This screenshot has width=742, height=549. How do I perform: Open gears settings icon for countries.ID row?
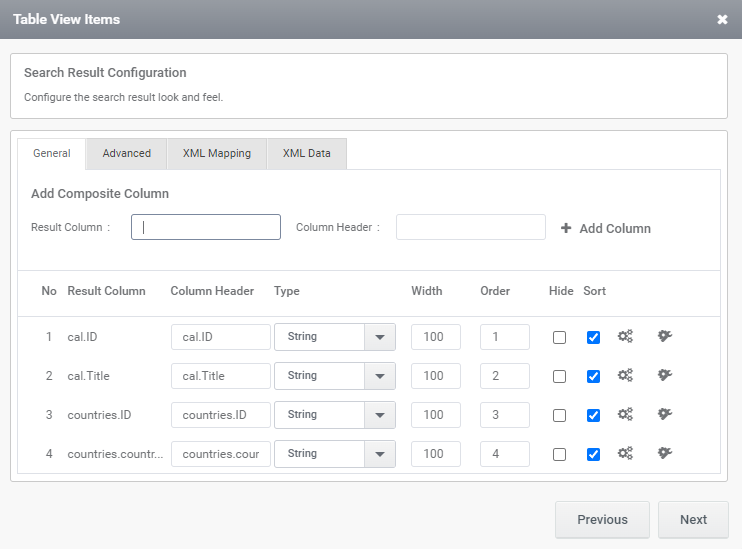(x=625, y=414)
